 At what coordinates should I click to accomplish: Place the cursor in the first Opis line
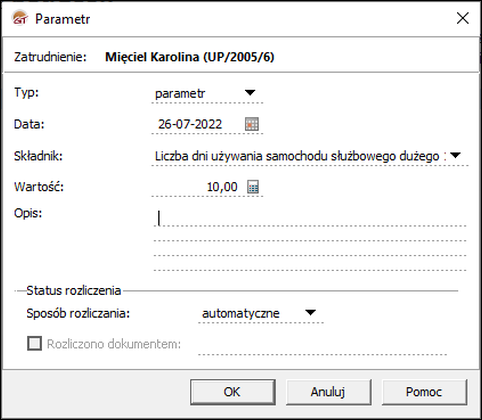click(x=310, y=219)
